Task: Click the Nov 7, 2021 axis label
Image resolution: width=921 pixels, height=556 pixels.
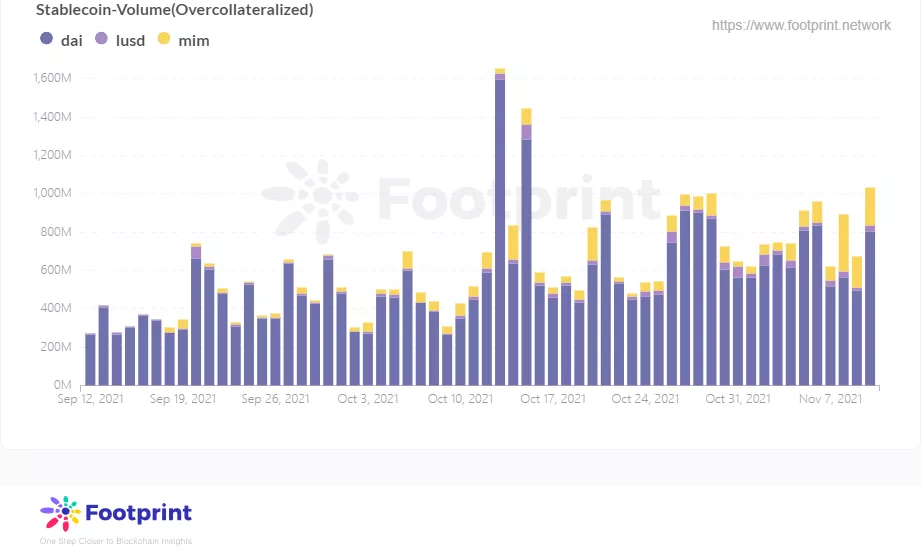Action: [831, 399]
